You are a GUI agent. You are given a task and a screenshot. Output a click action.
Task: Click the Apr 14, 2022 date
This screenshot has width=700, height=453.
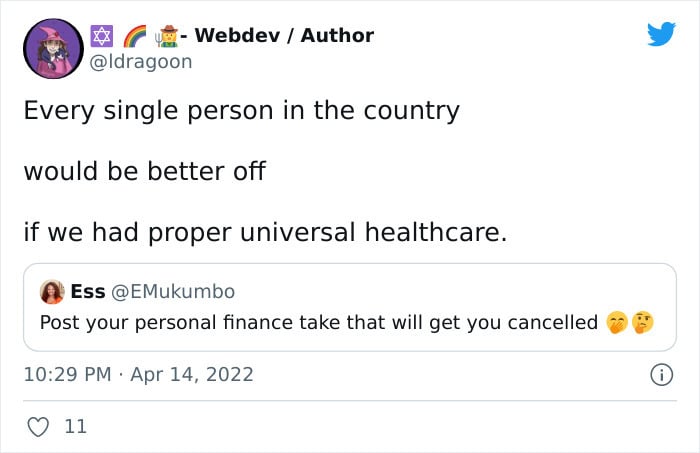click(192, 374)
